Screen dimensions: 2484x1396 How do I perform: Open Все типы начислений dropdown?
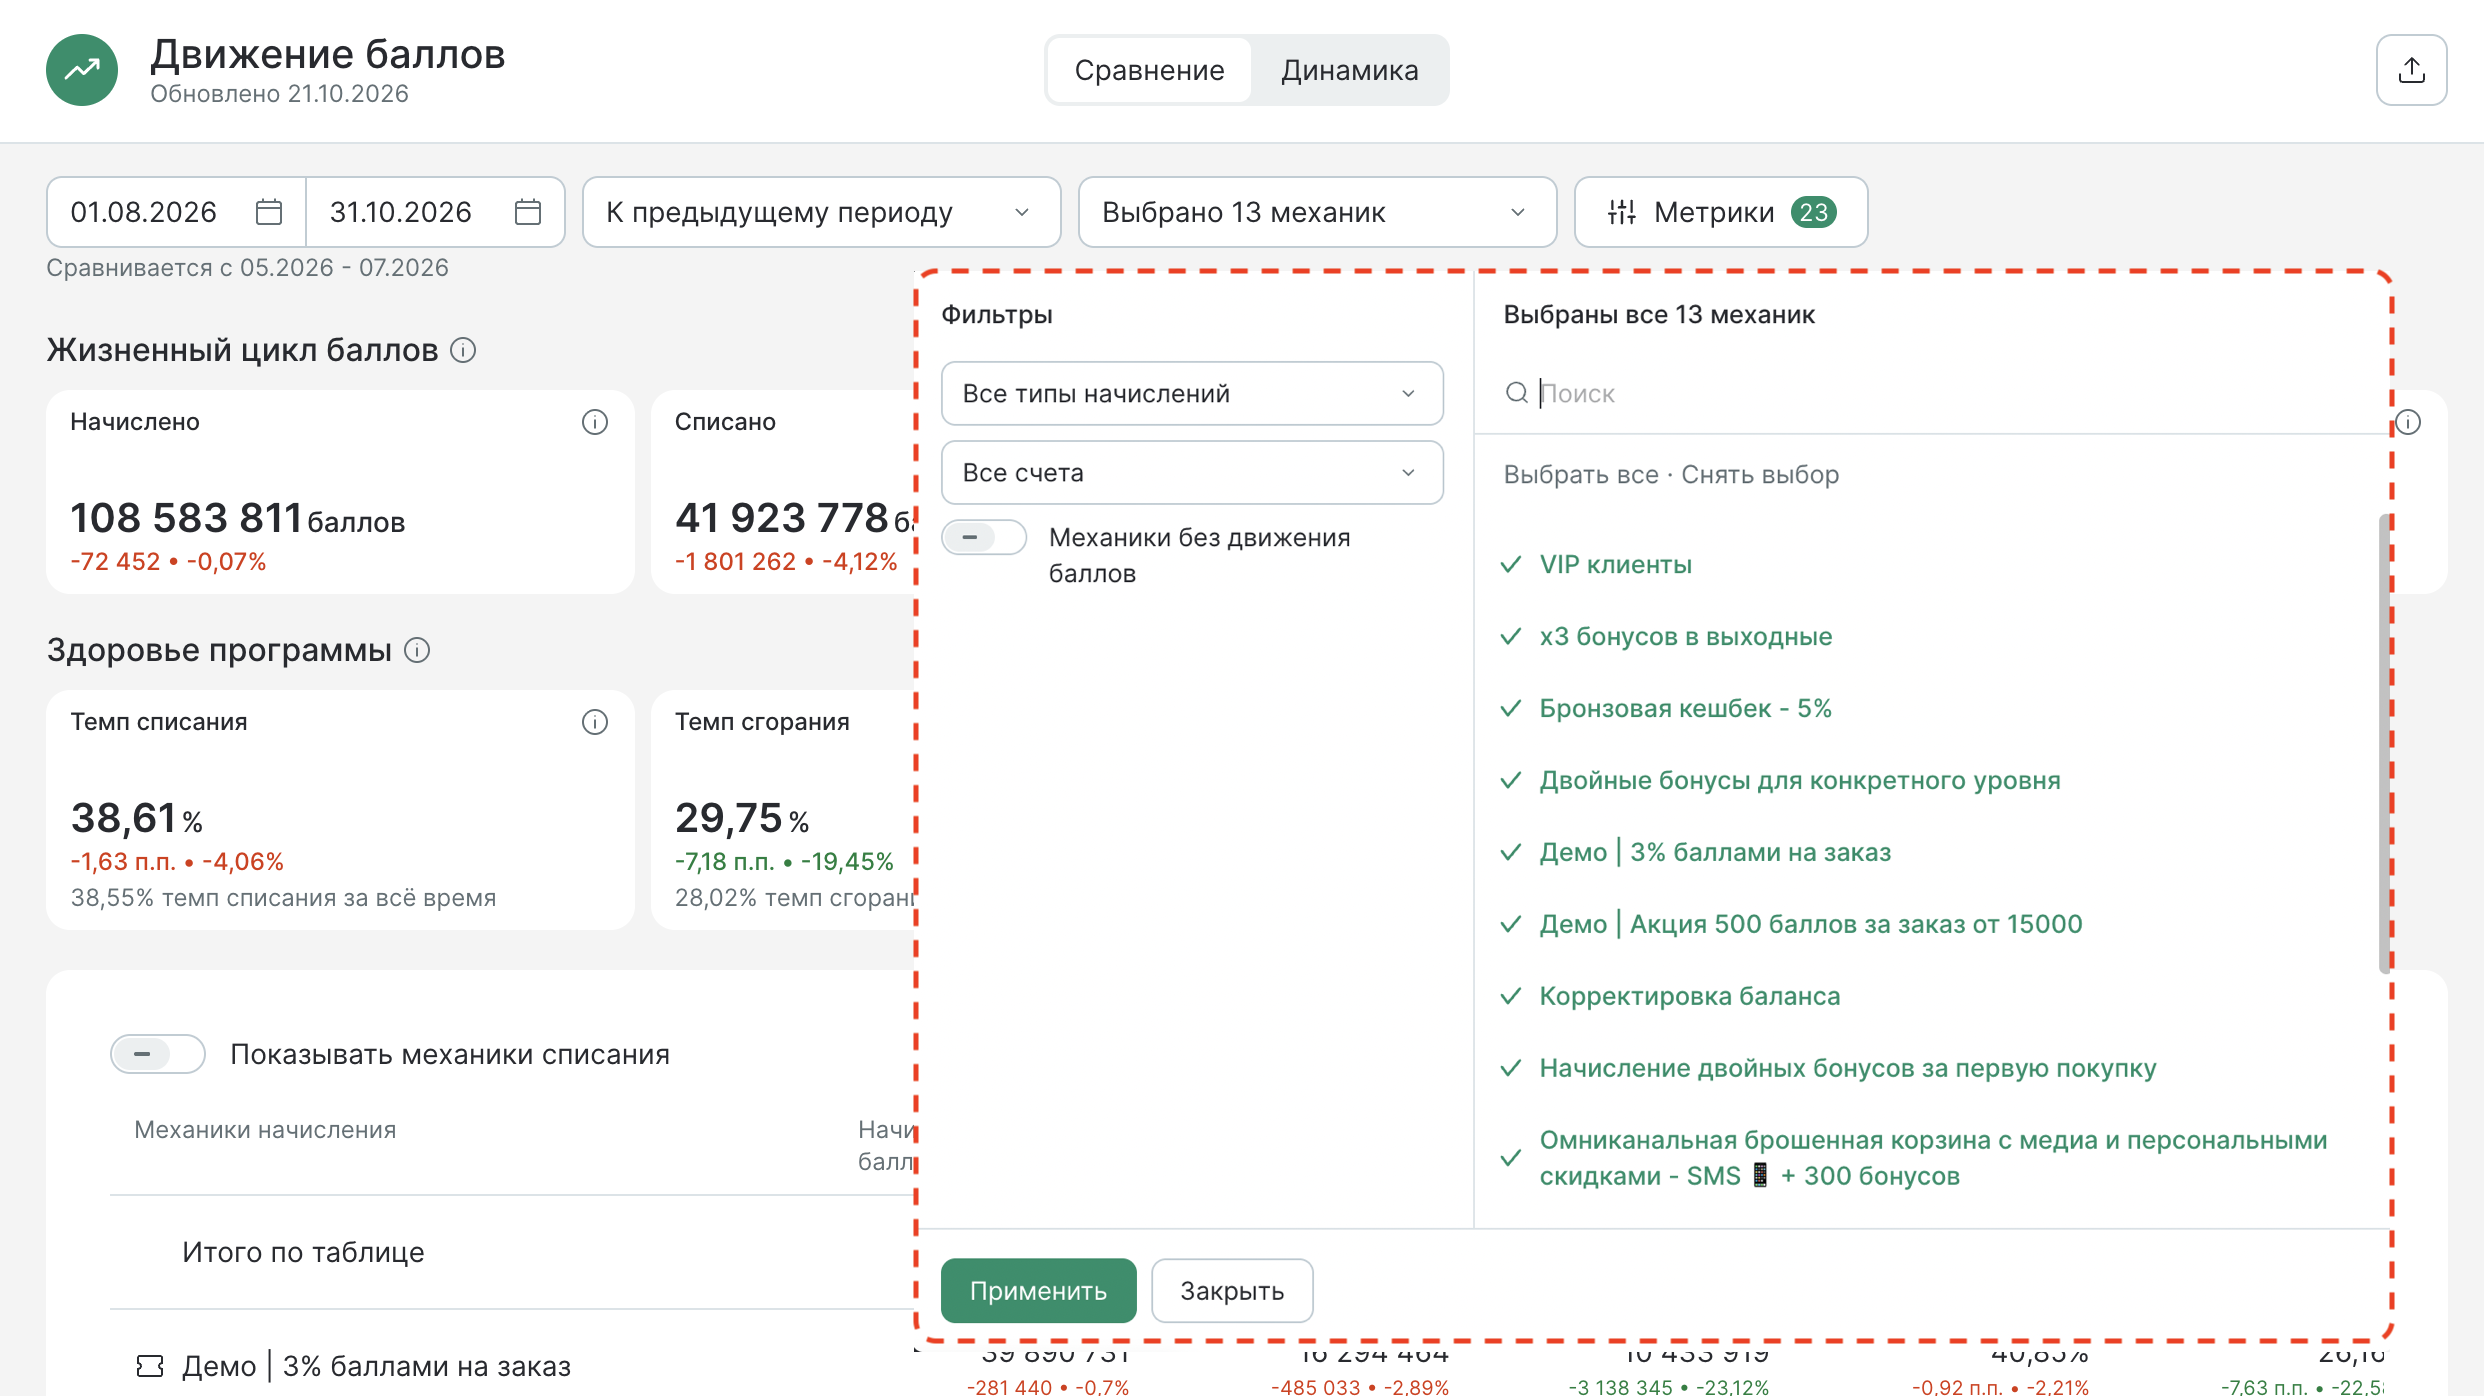[x=1192, y=393]
